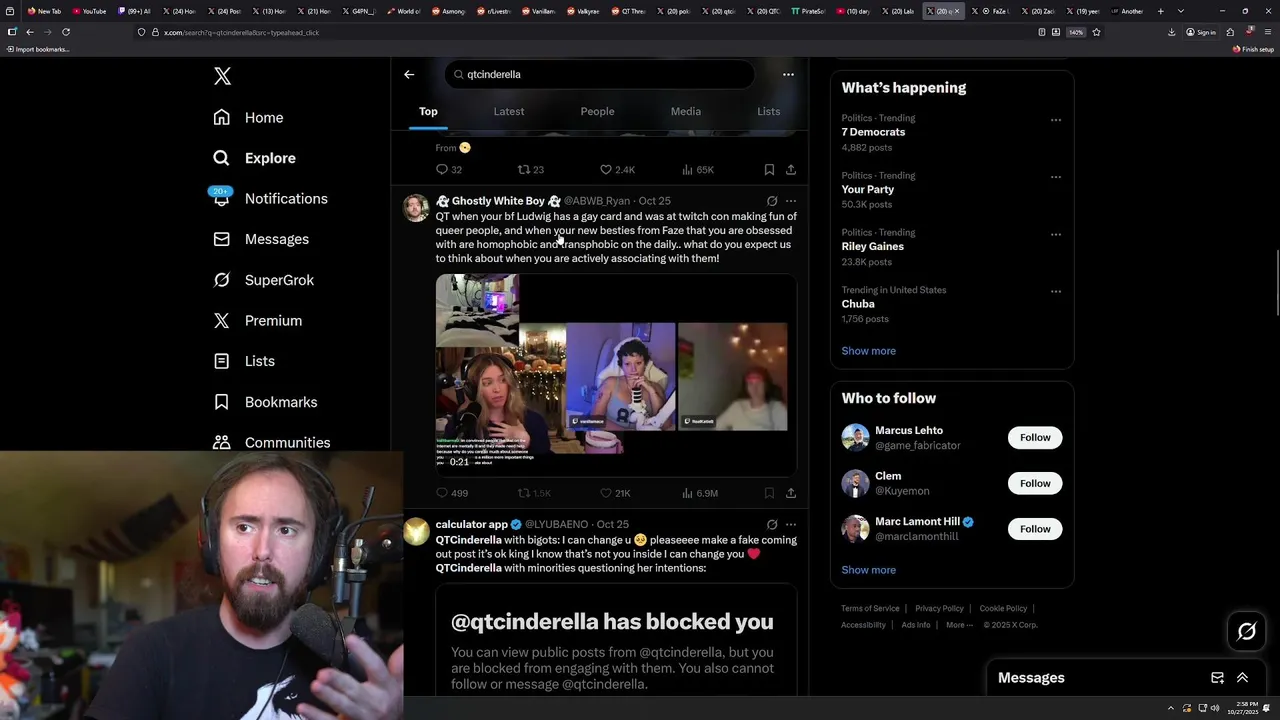Open more options for Chuba trend

1055,292
